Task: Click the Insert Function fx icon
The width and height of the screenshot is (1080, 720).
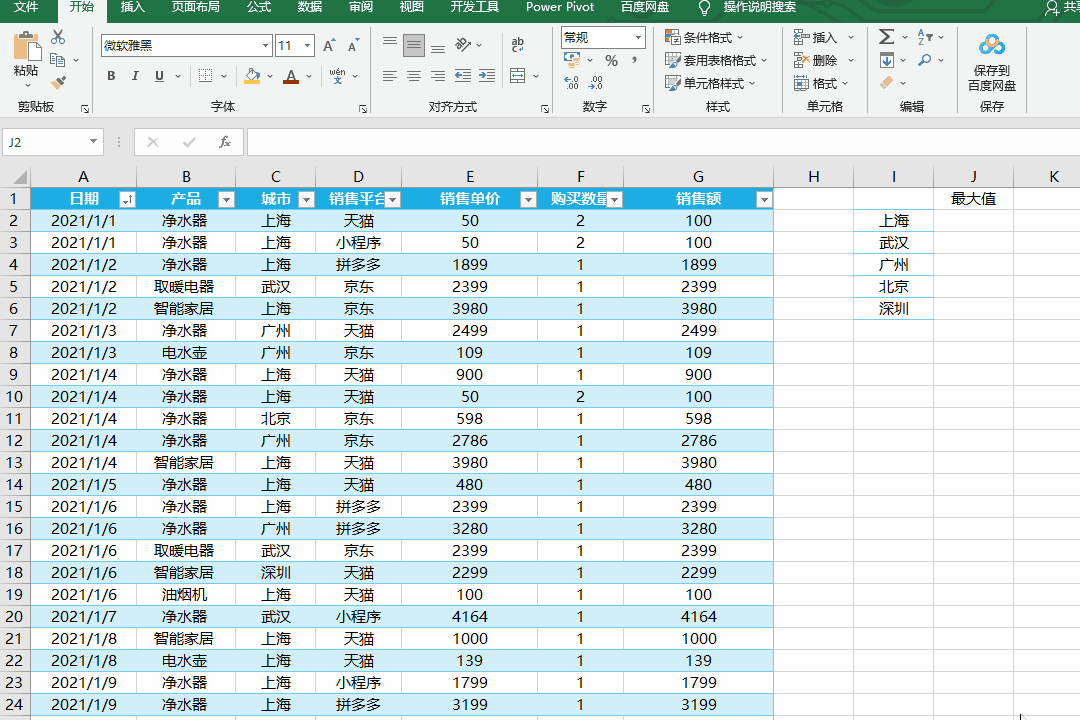Action: [x=225, y=142]
